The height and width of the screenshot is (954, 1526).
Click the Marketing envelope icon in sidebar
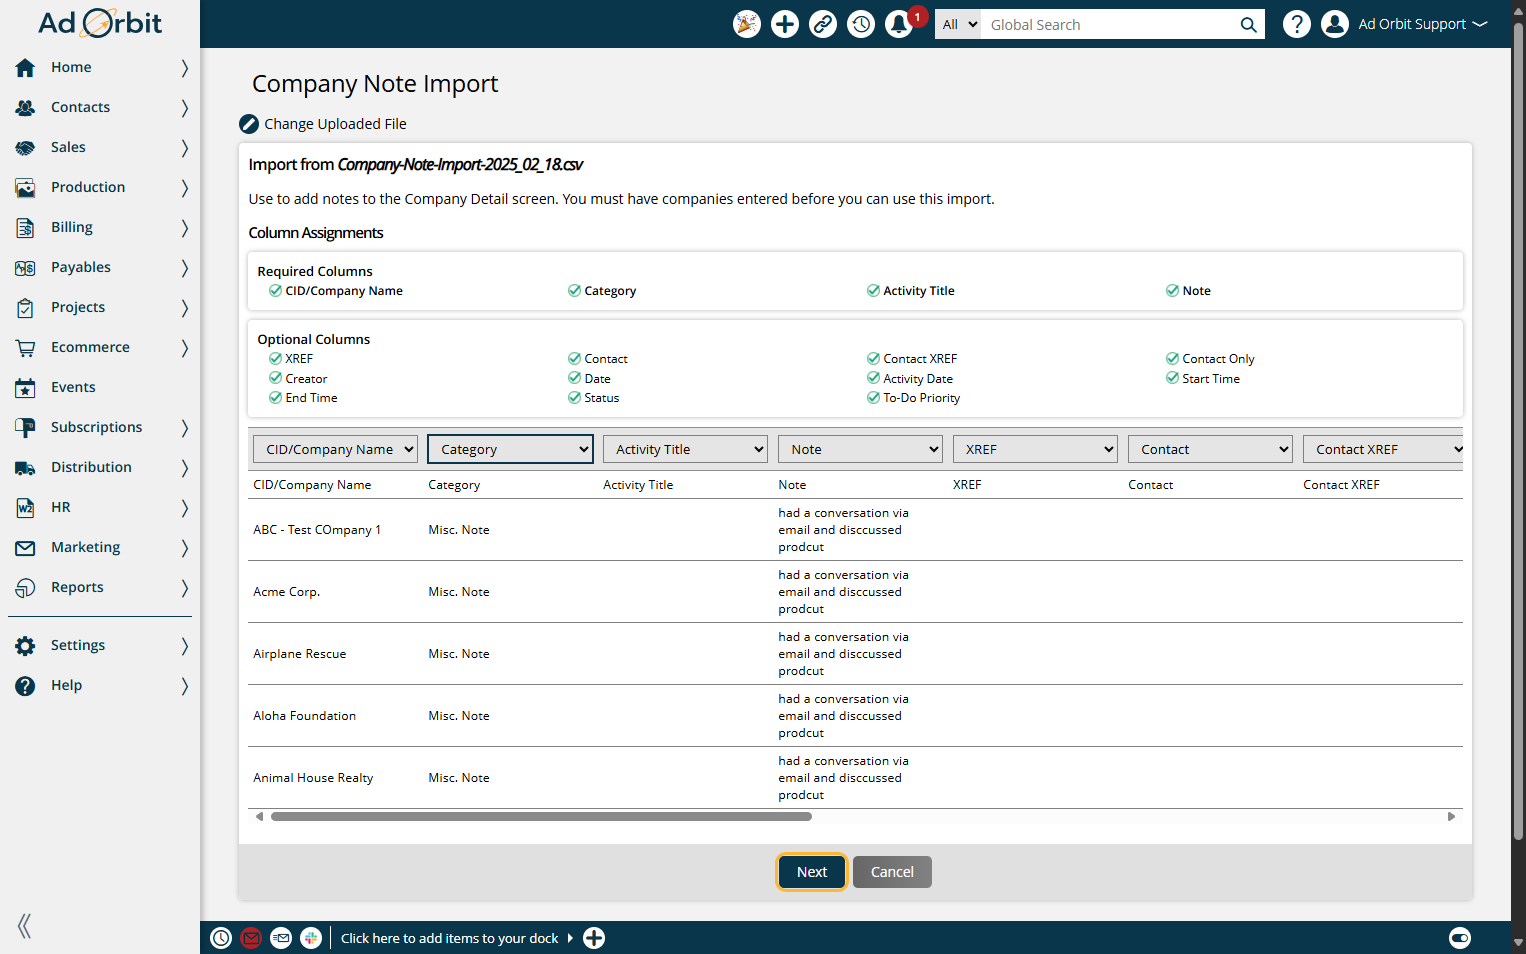(25, 547)
